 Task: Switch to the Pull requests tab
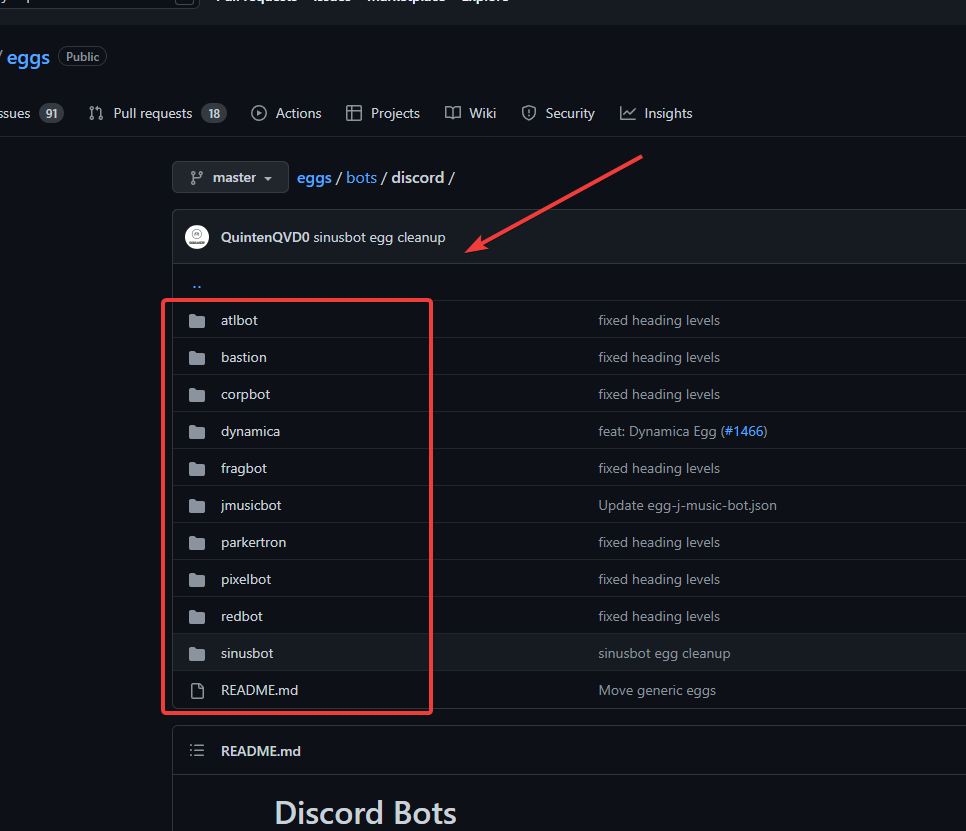click(x=152, y=114)
